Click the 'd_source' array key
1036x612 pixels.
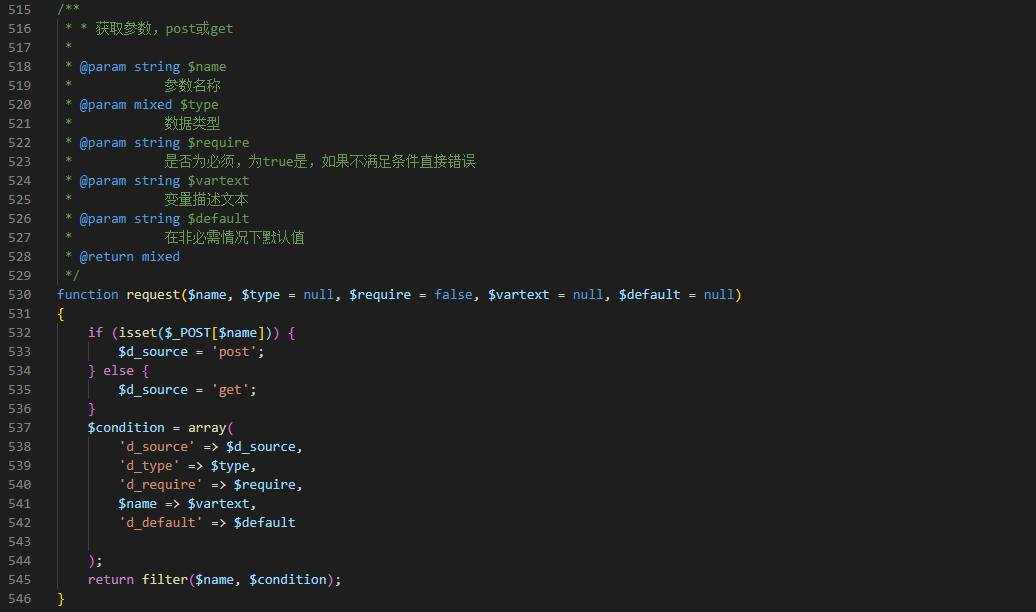[x=157, y=447]
